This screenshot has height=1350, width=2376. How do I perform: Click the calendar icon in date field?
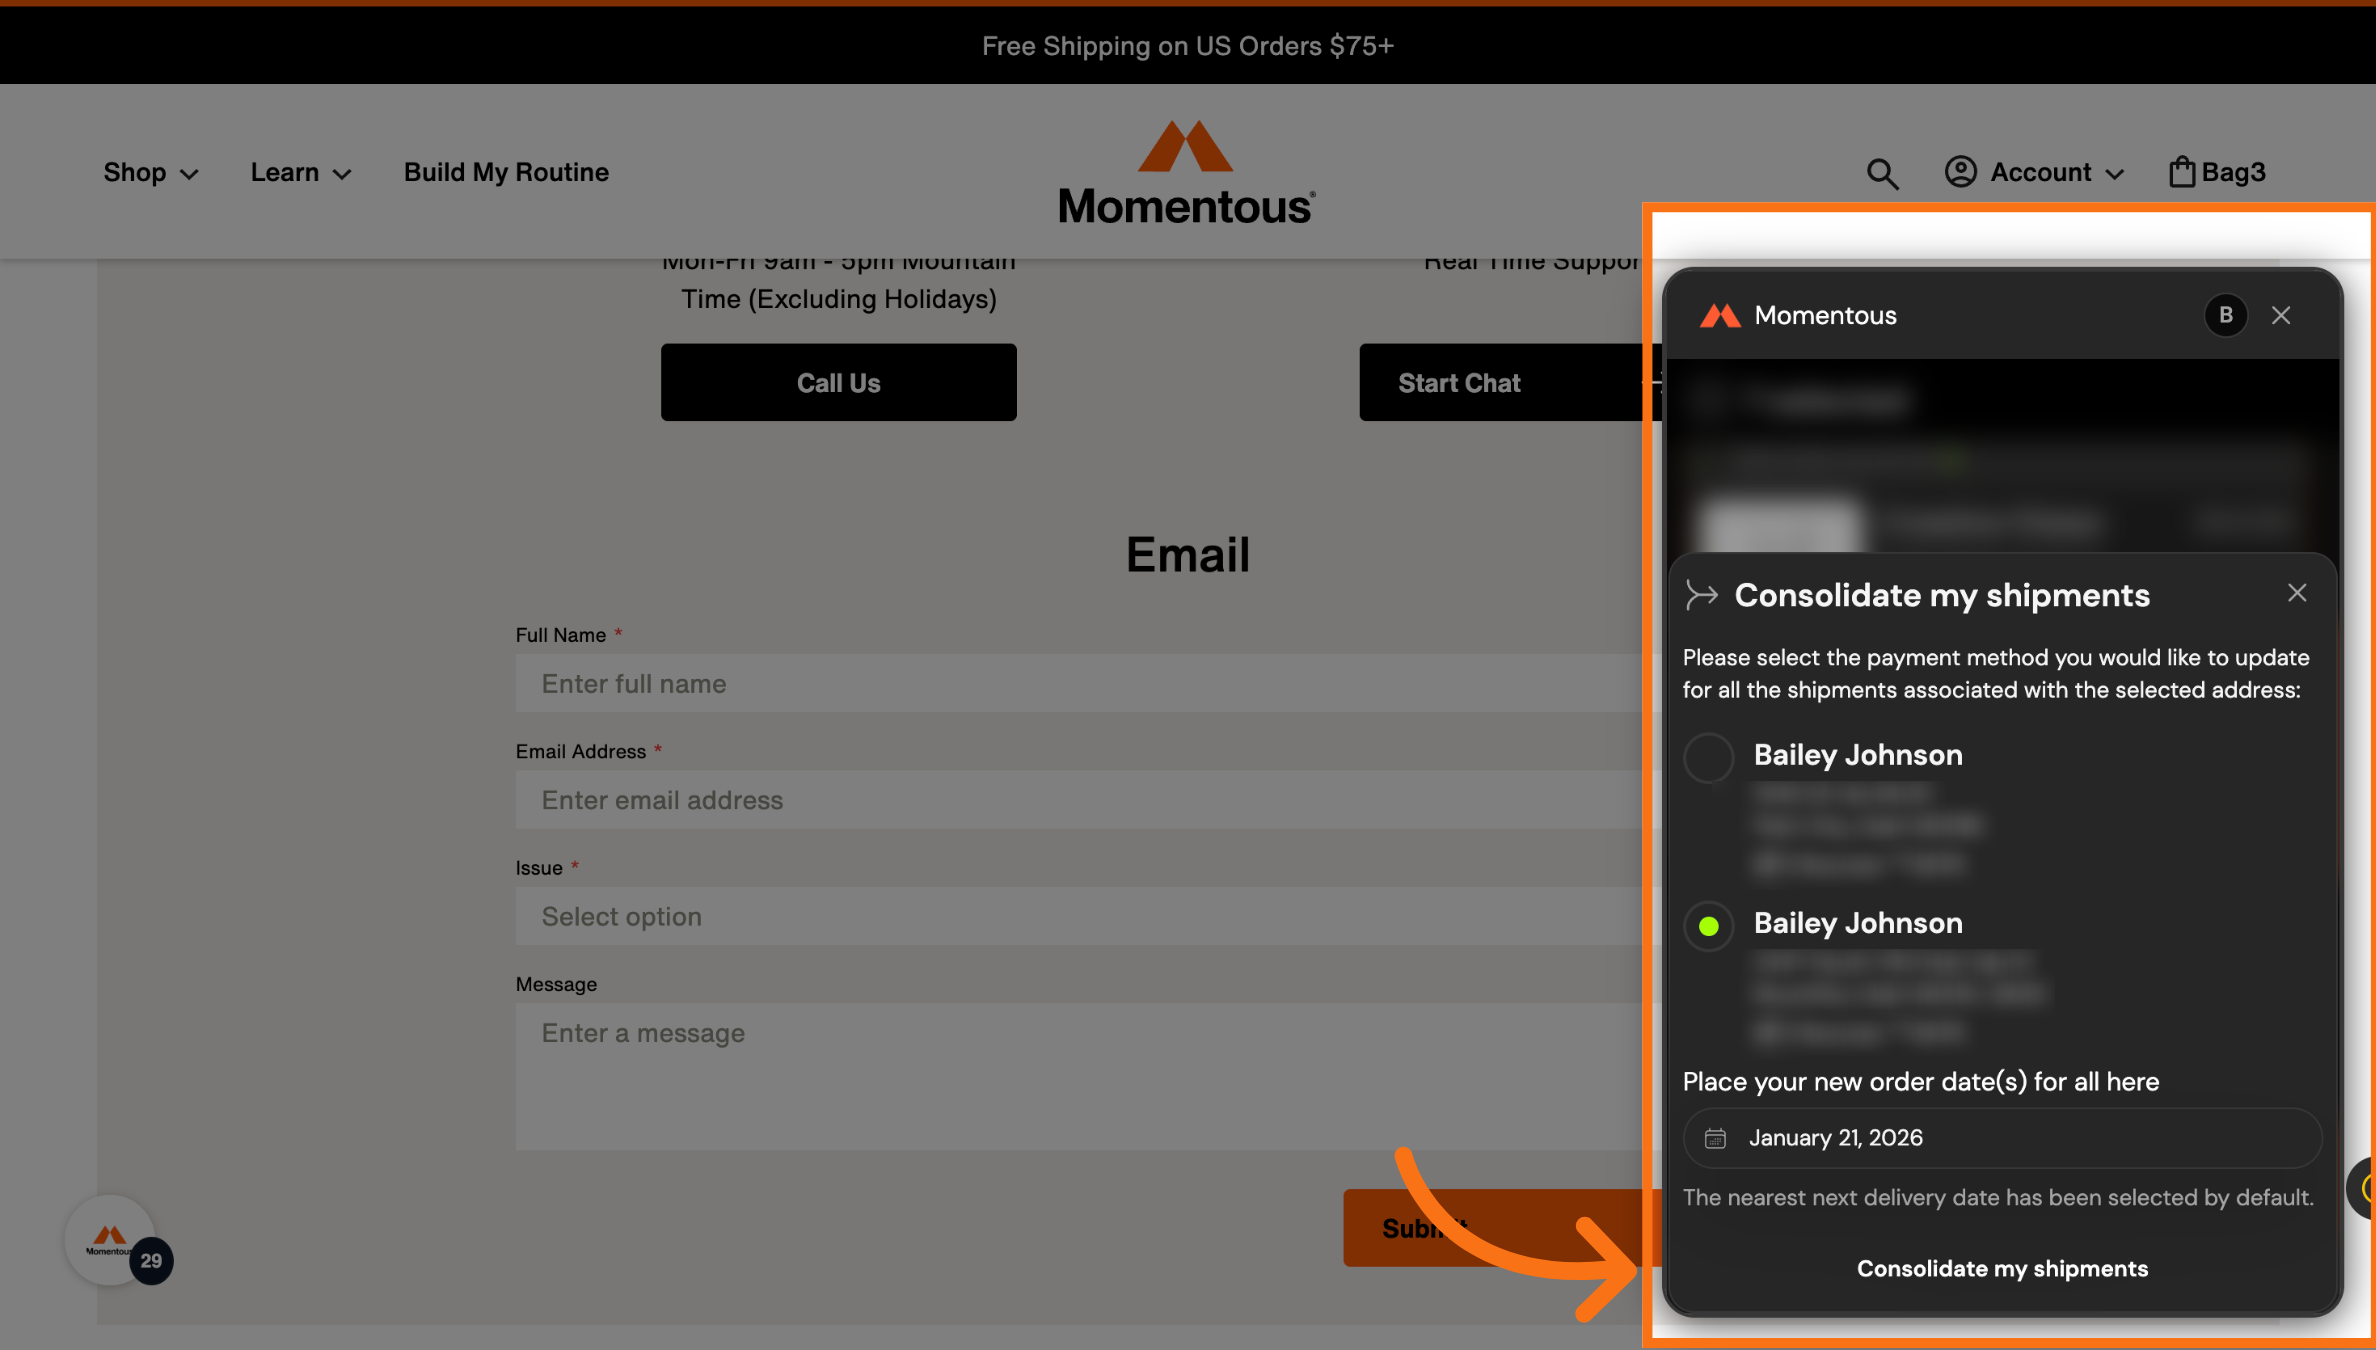(1715, 1138)
